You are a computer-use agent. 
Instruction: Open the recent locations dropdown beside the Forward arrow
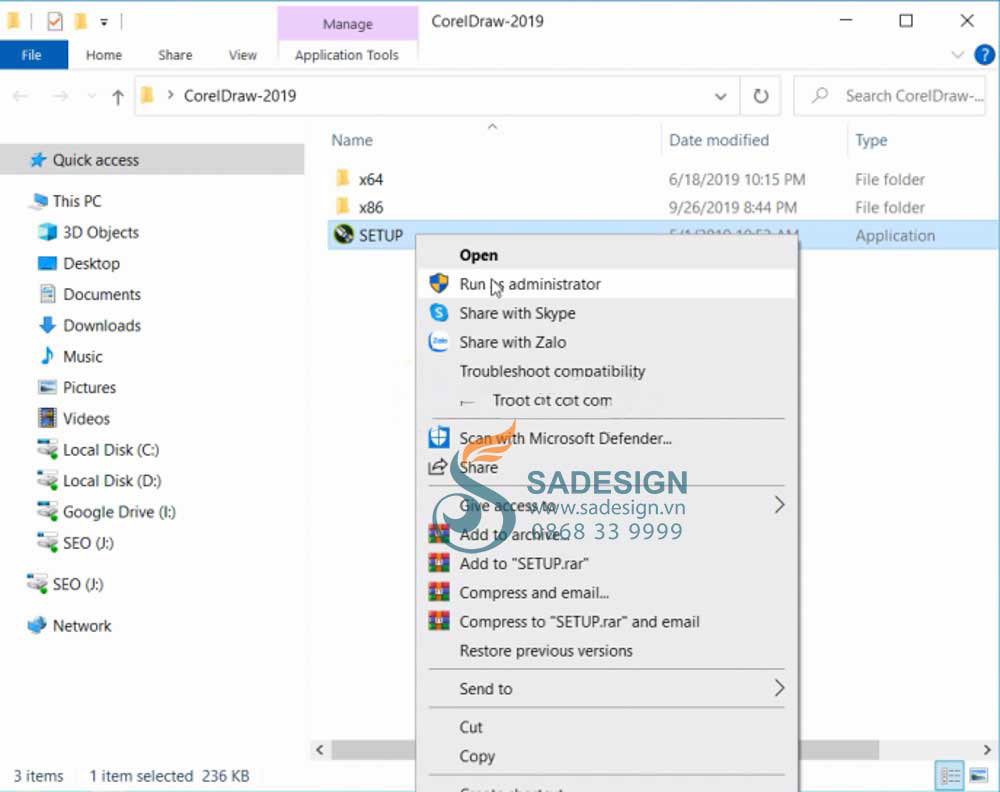click(x=91, y=96)
